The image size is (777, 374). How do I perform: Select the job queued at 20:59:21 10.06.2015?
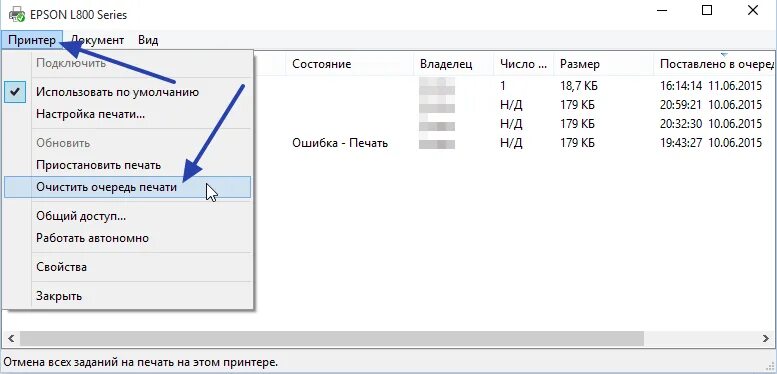coord(711,105)
